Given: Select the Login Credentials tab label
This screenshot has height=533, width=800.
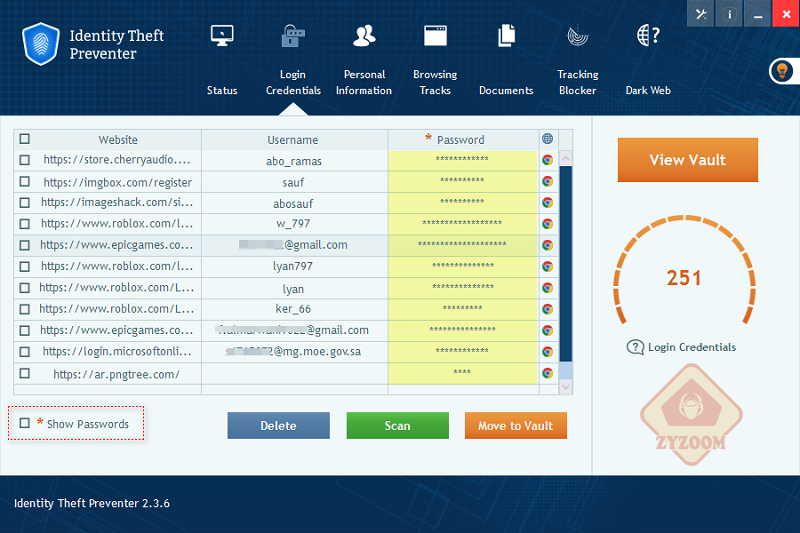Looking at the screenshot, I should (293, 82).
